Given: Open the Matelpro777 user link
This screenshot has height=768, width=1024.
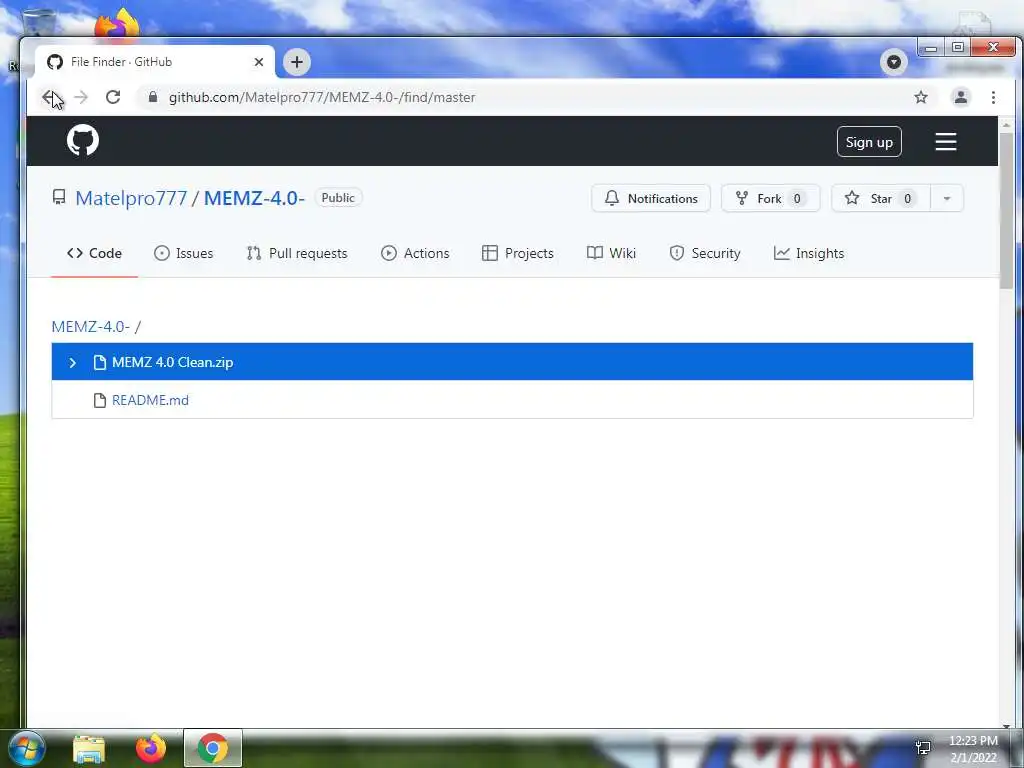Looking at the screenshot, I should (x=131, y=198).
